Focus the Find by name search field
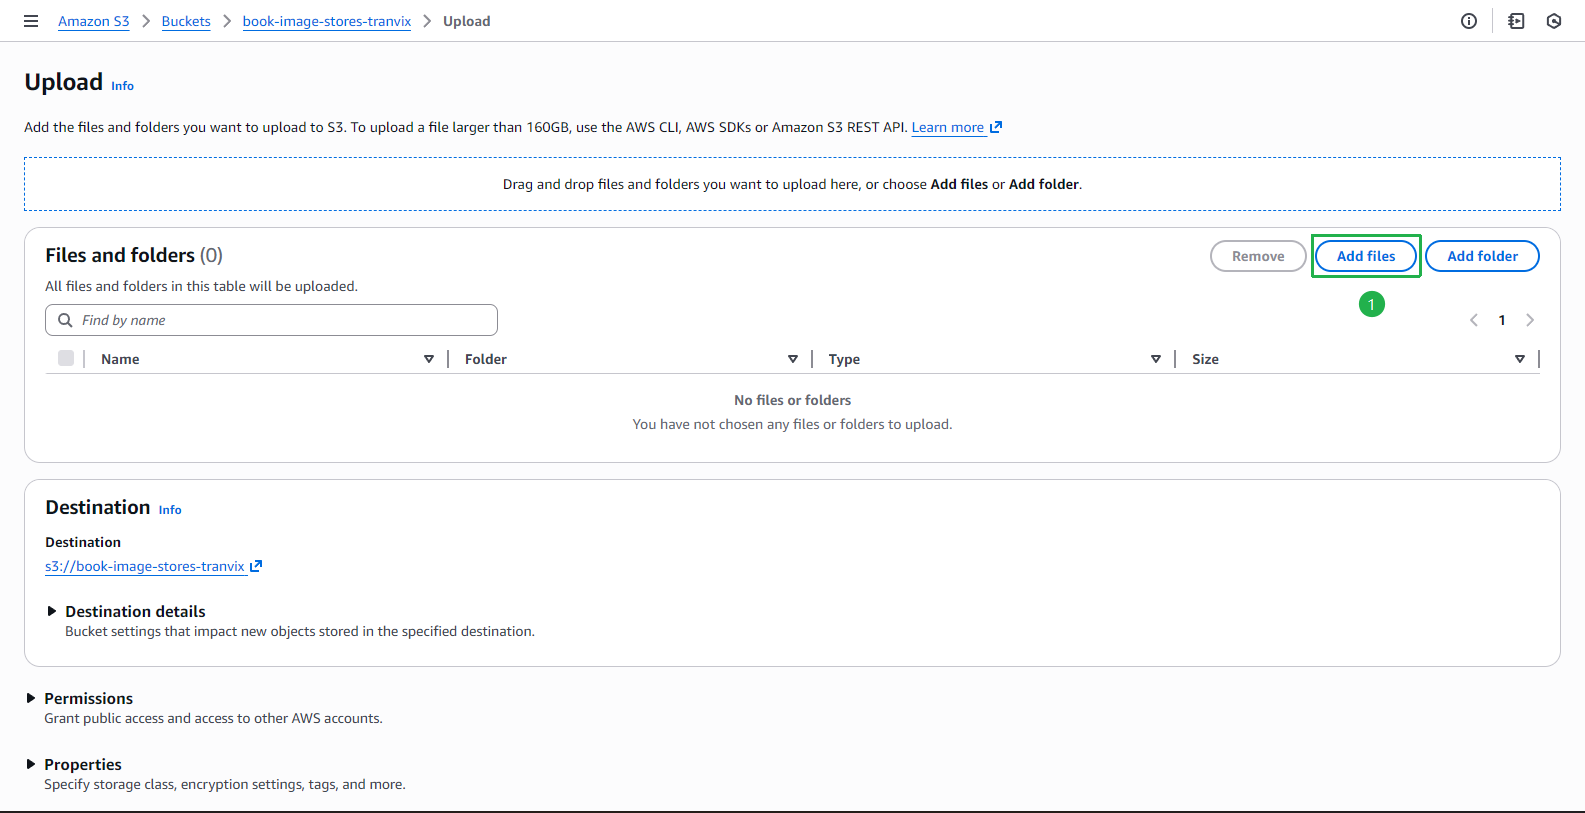The width and height of the screenshot is (1585, 813). point(271,320)
